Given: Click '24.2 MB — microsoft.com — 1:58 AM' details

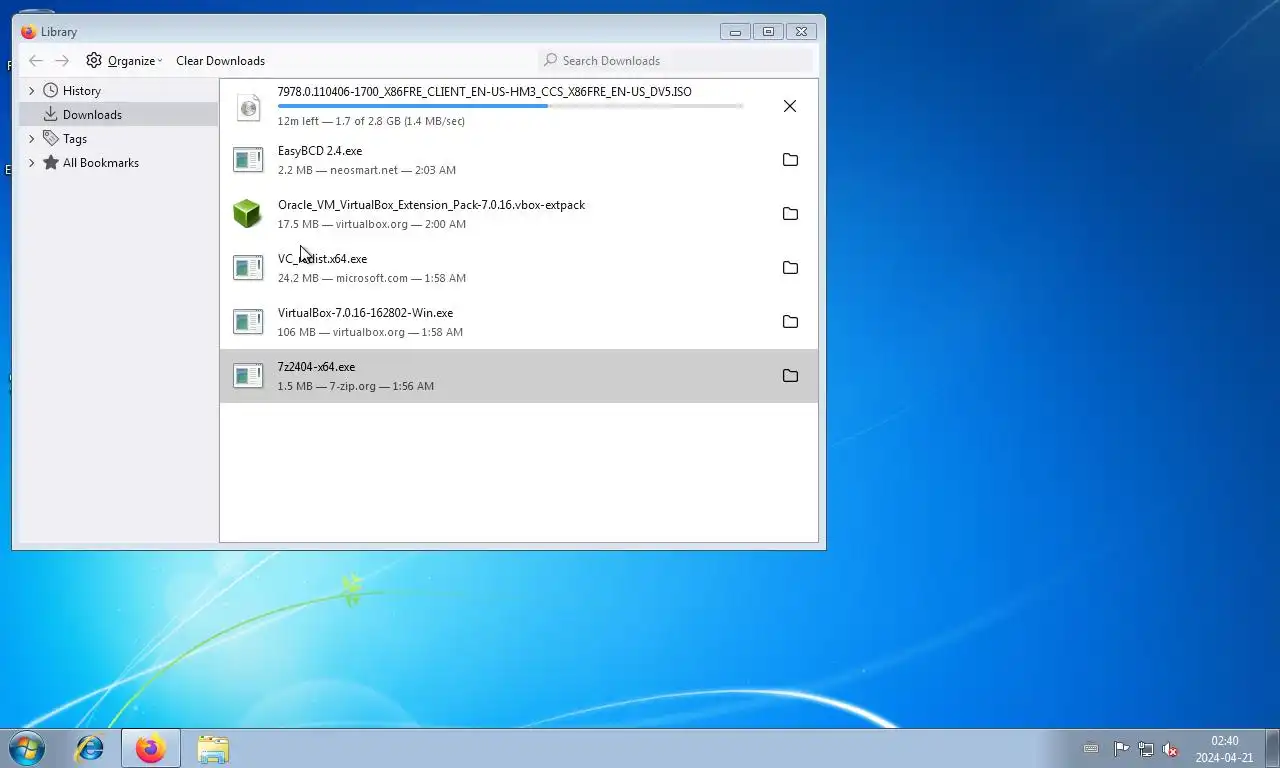Looking at the screenshot, I should [x=372, y=279].
